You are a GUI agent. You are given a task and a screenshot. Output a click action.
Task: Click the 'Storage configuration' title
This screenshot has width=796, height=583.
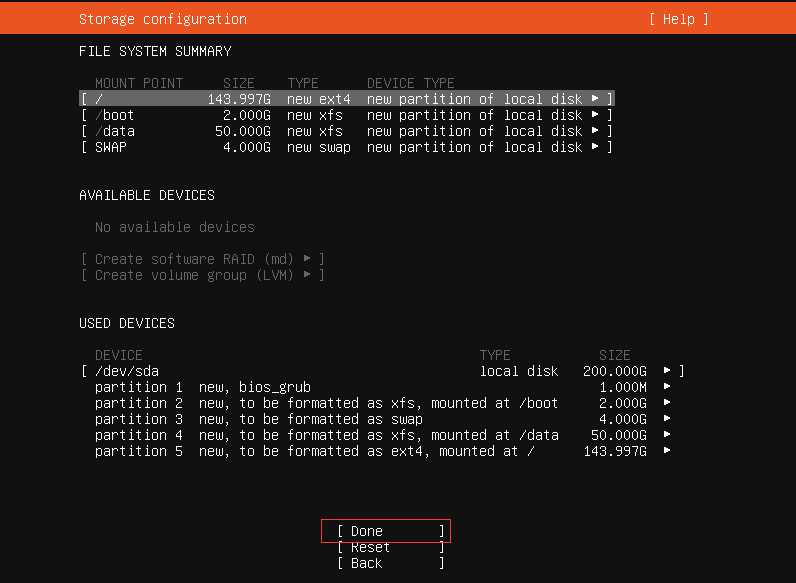[x=163, y=19]
